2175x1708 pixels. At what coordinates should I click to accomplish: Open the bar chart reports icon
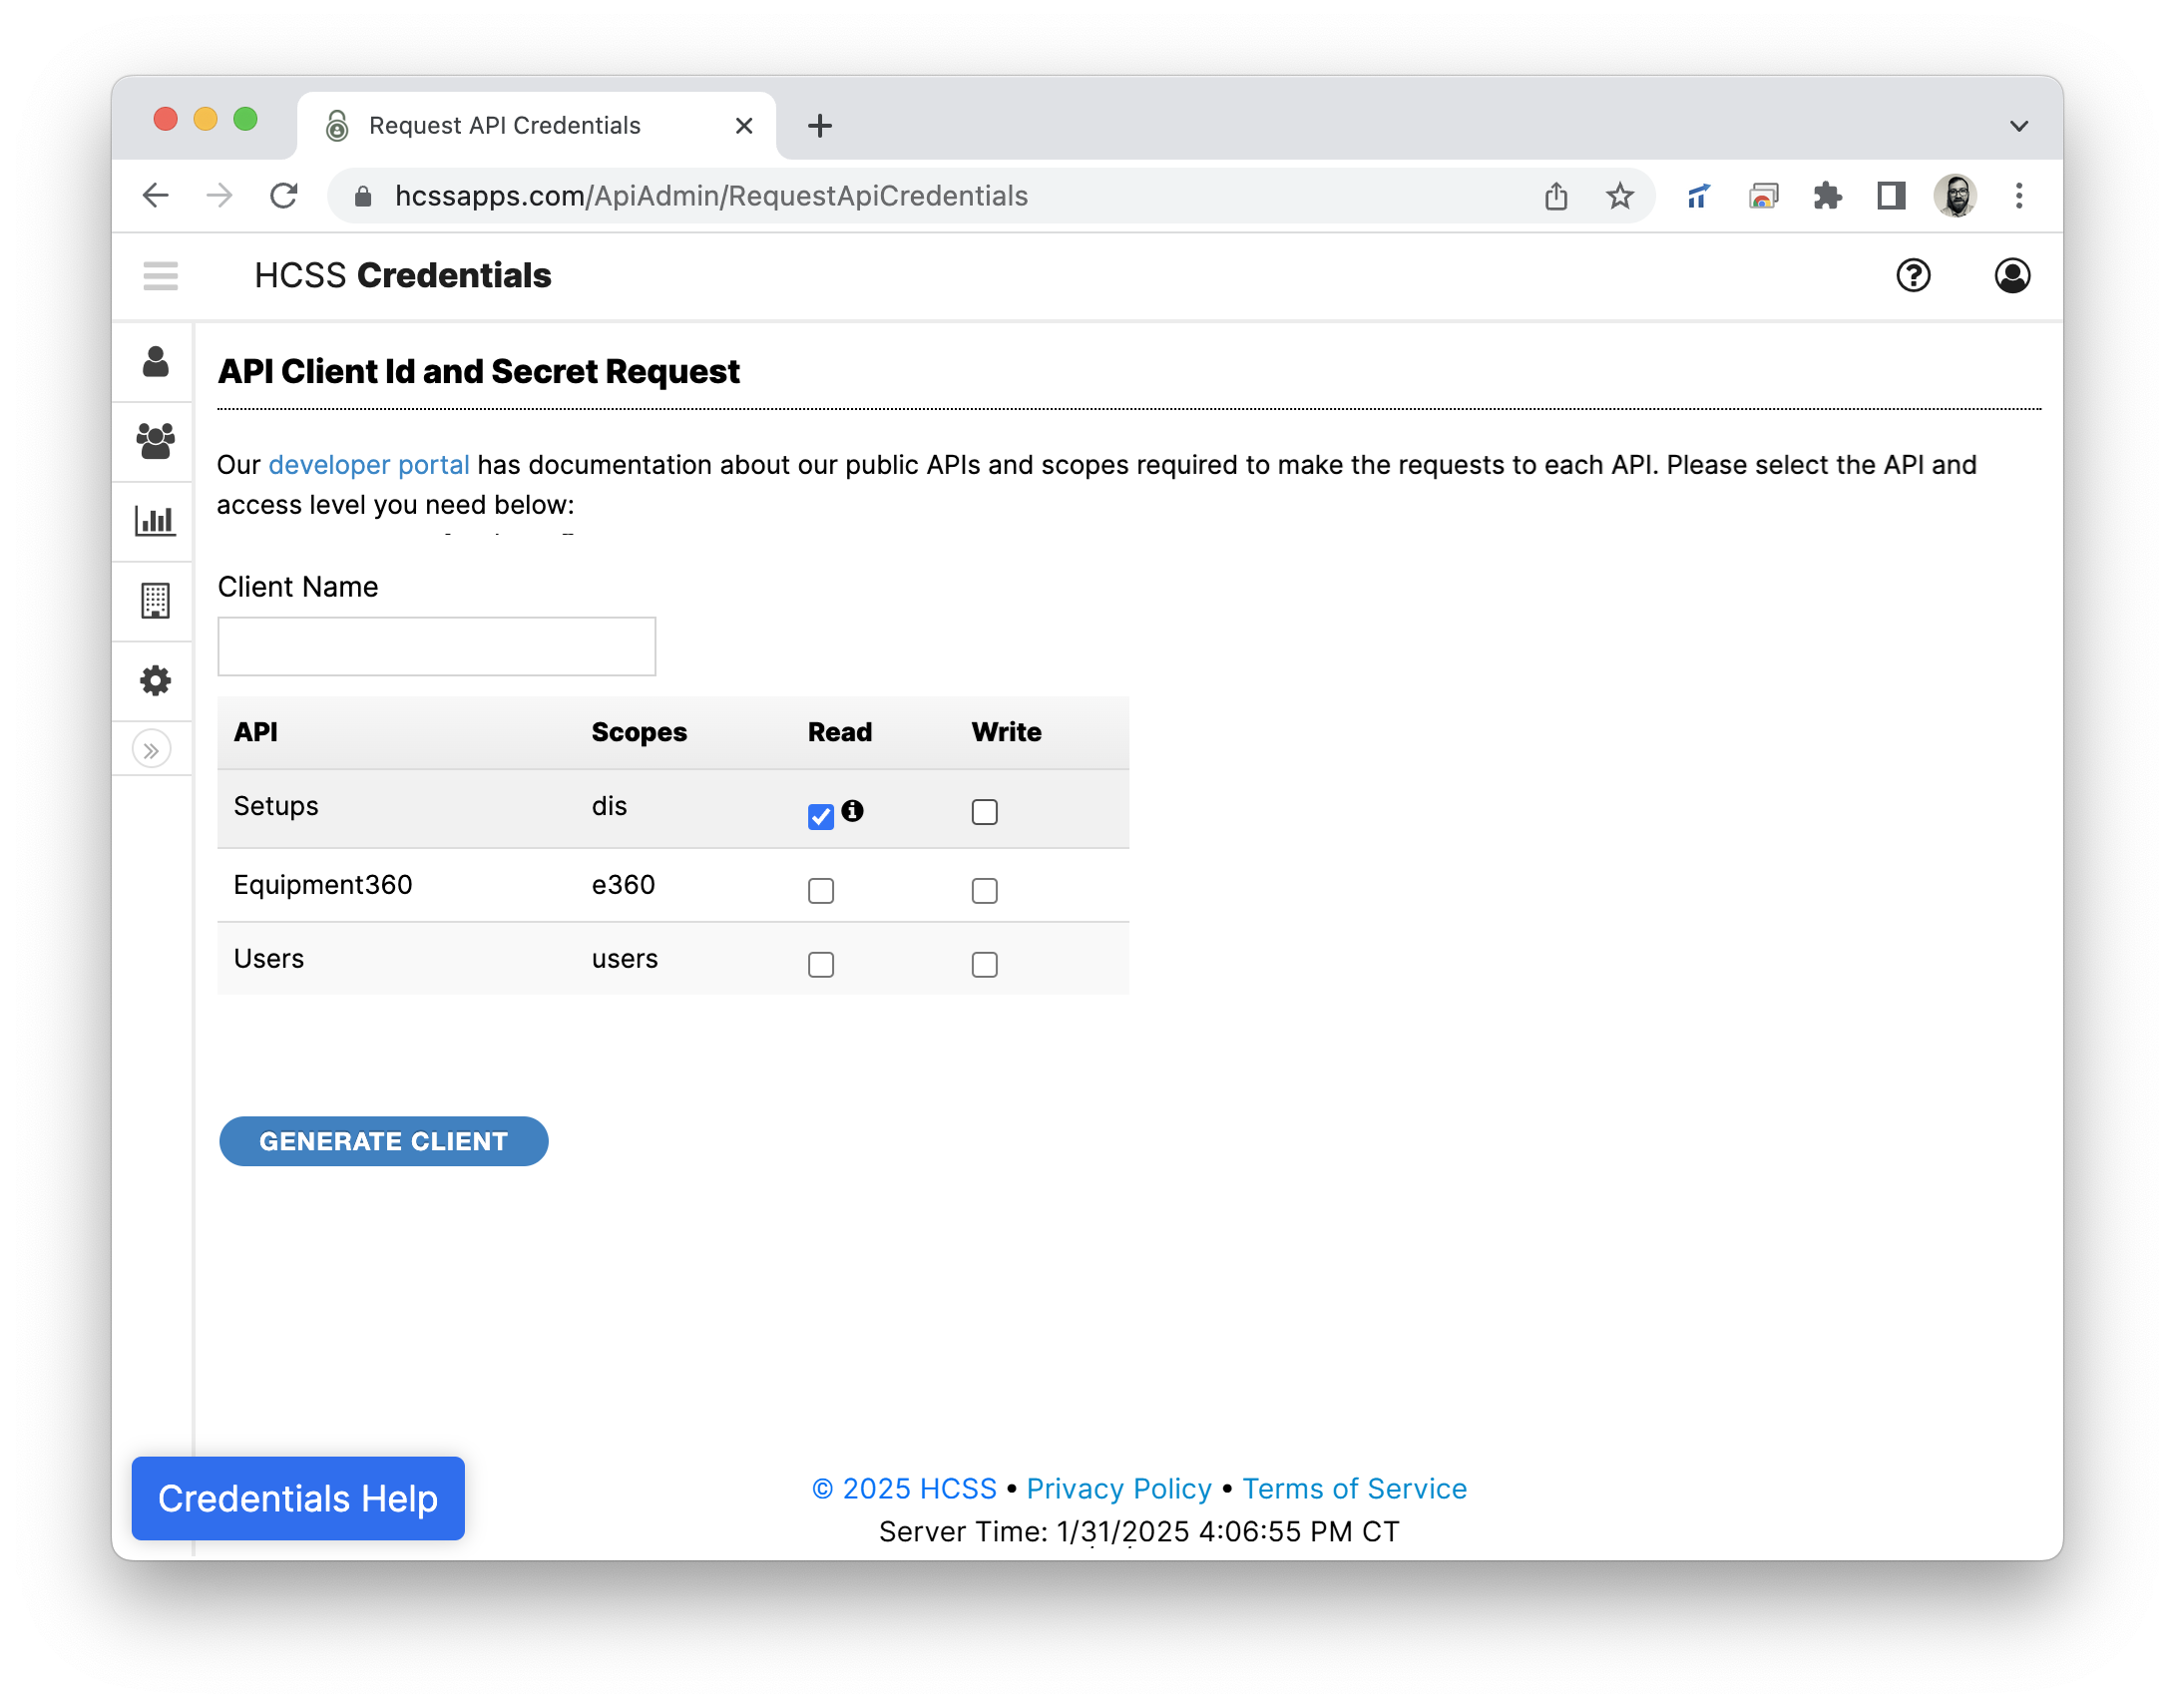pos(155,521)
